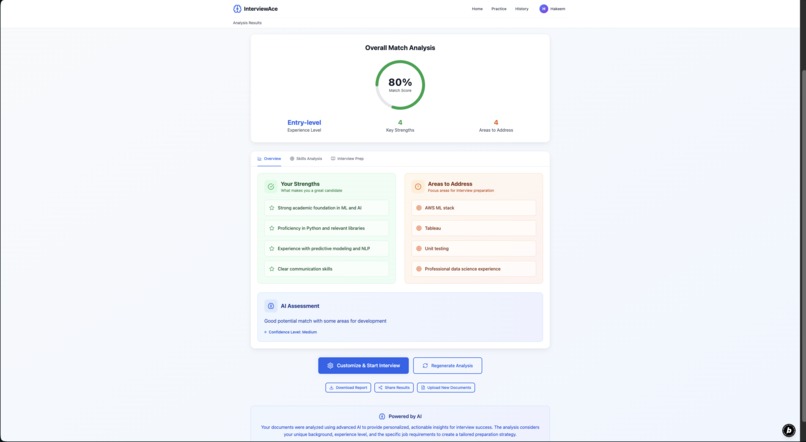Click the orange dot beside Tableau
This screenshot has width=806, height=442.
pos(419,228)
